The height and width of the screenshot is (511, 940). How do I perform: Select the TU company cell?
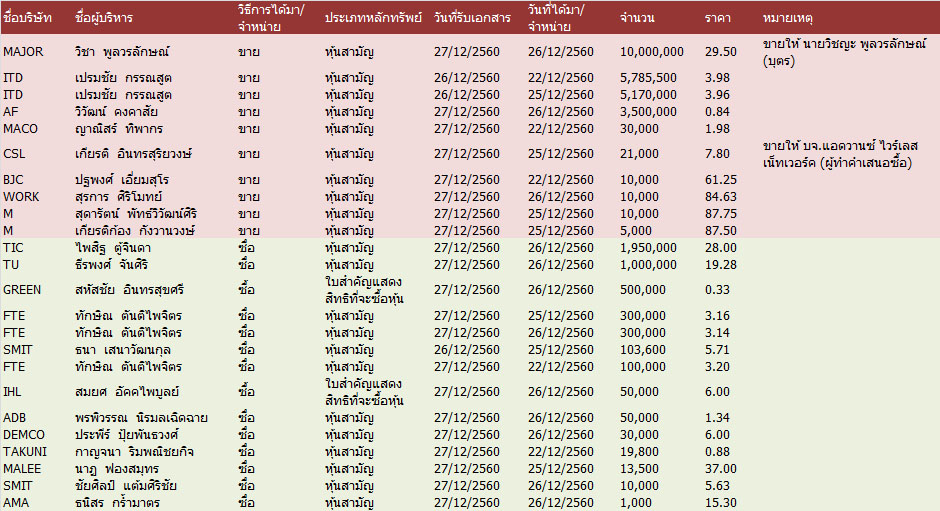click(11, 264)
